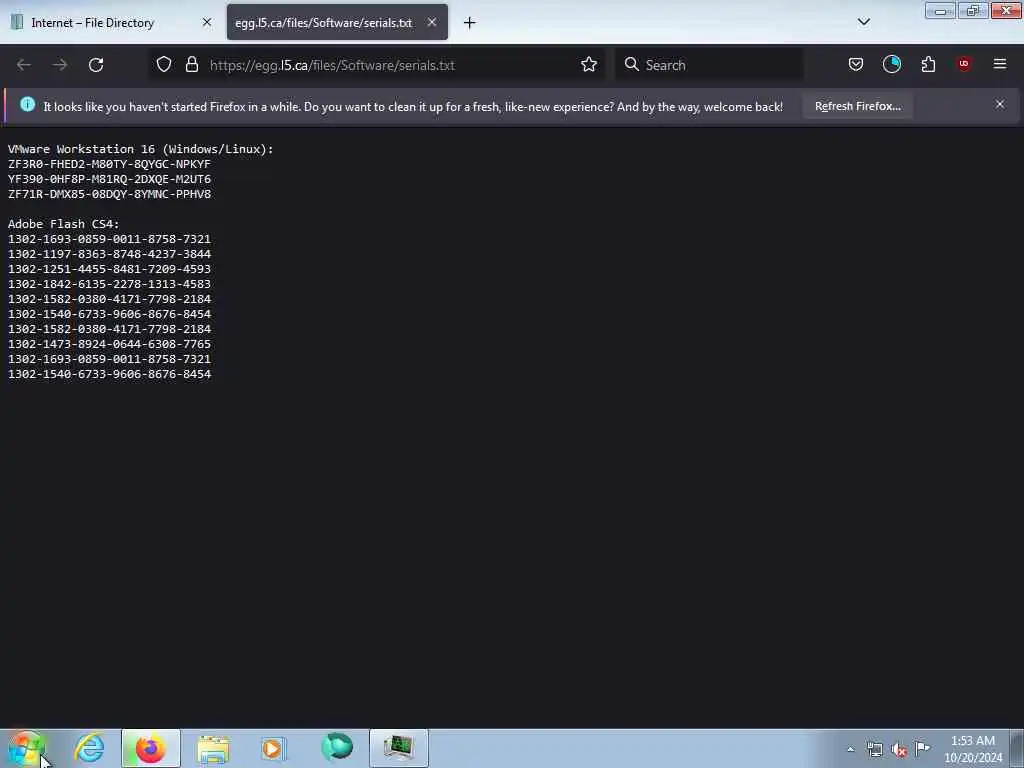The width and height of the screenshot is (1024, 768).
Task: Save page to Pocket
Action: click(x=856, y=65)
